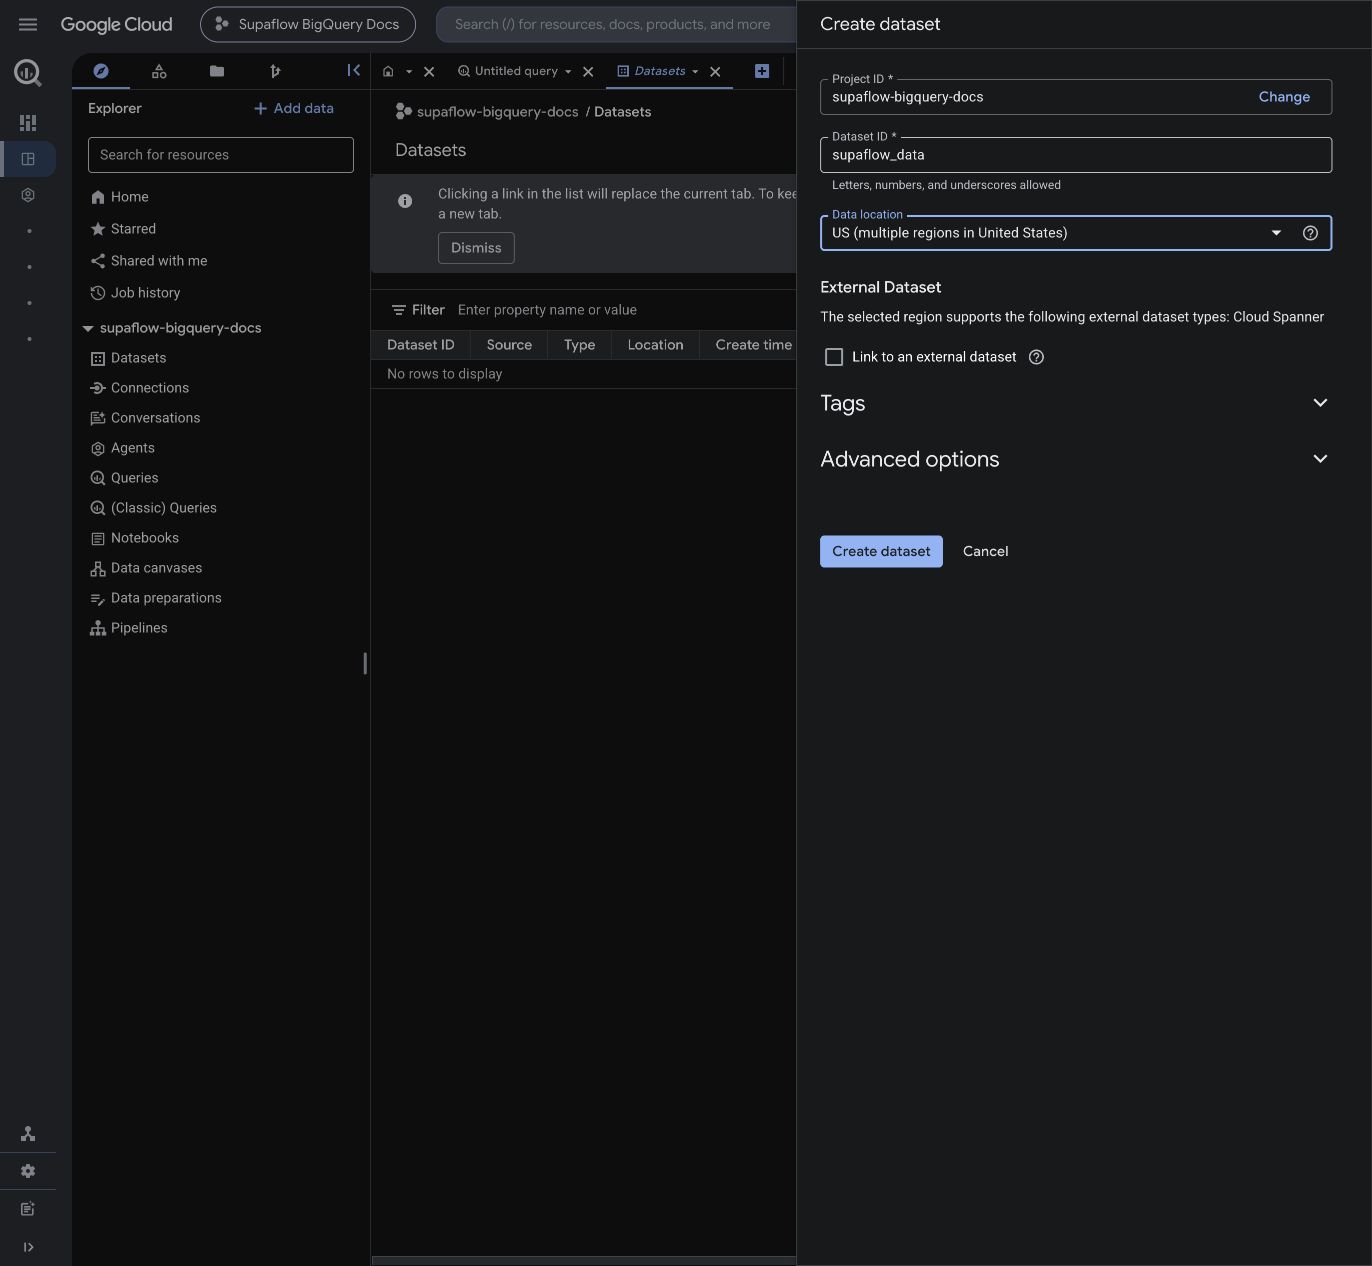Open Job history in Explorer

coord(145,293)
